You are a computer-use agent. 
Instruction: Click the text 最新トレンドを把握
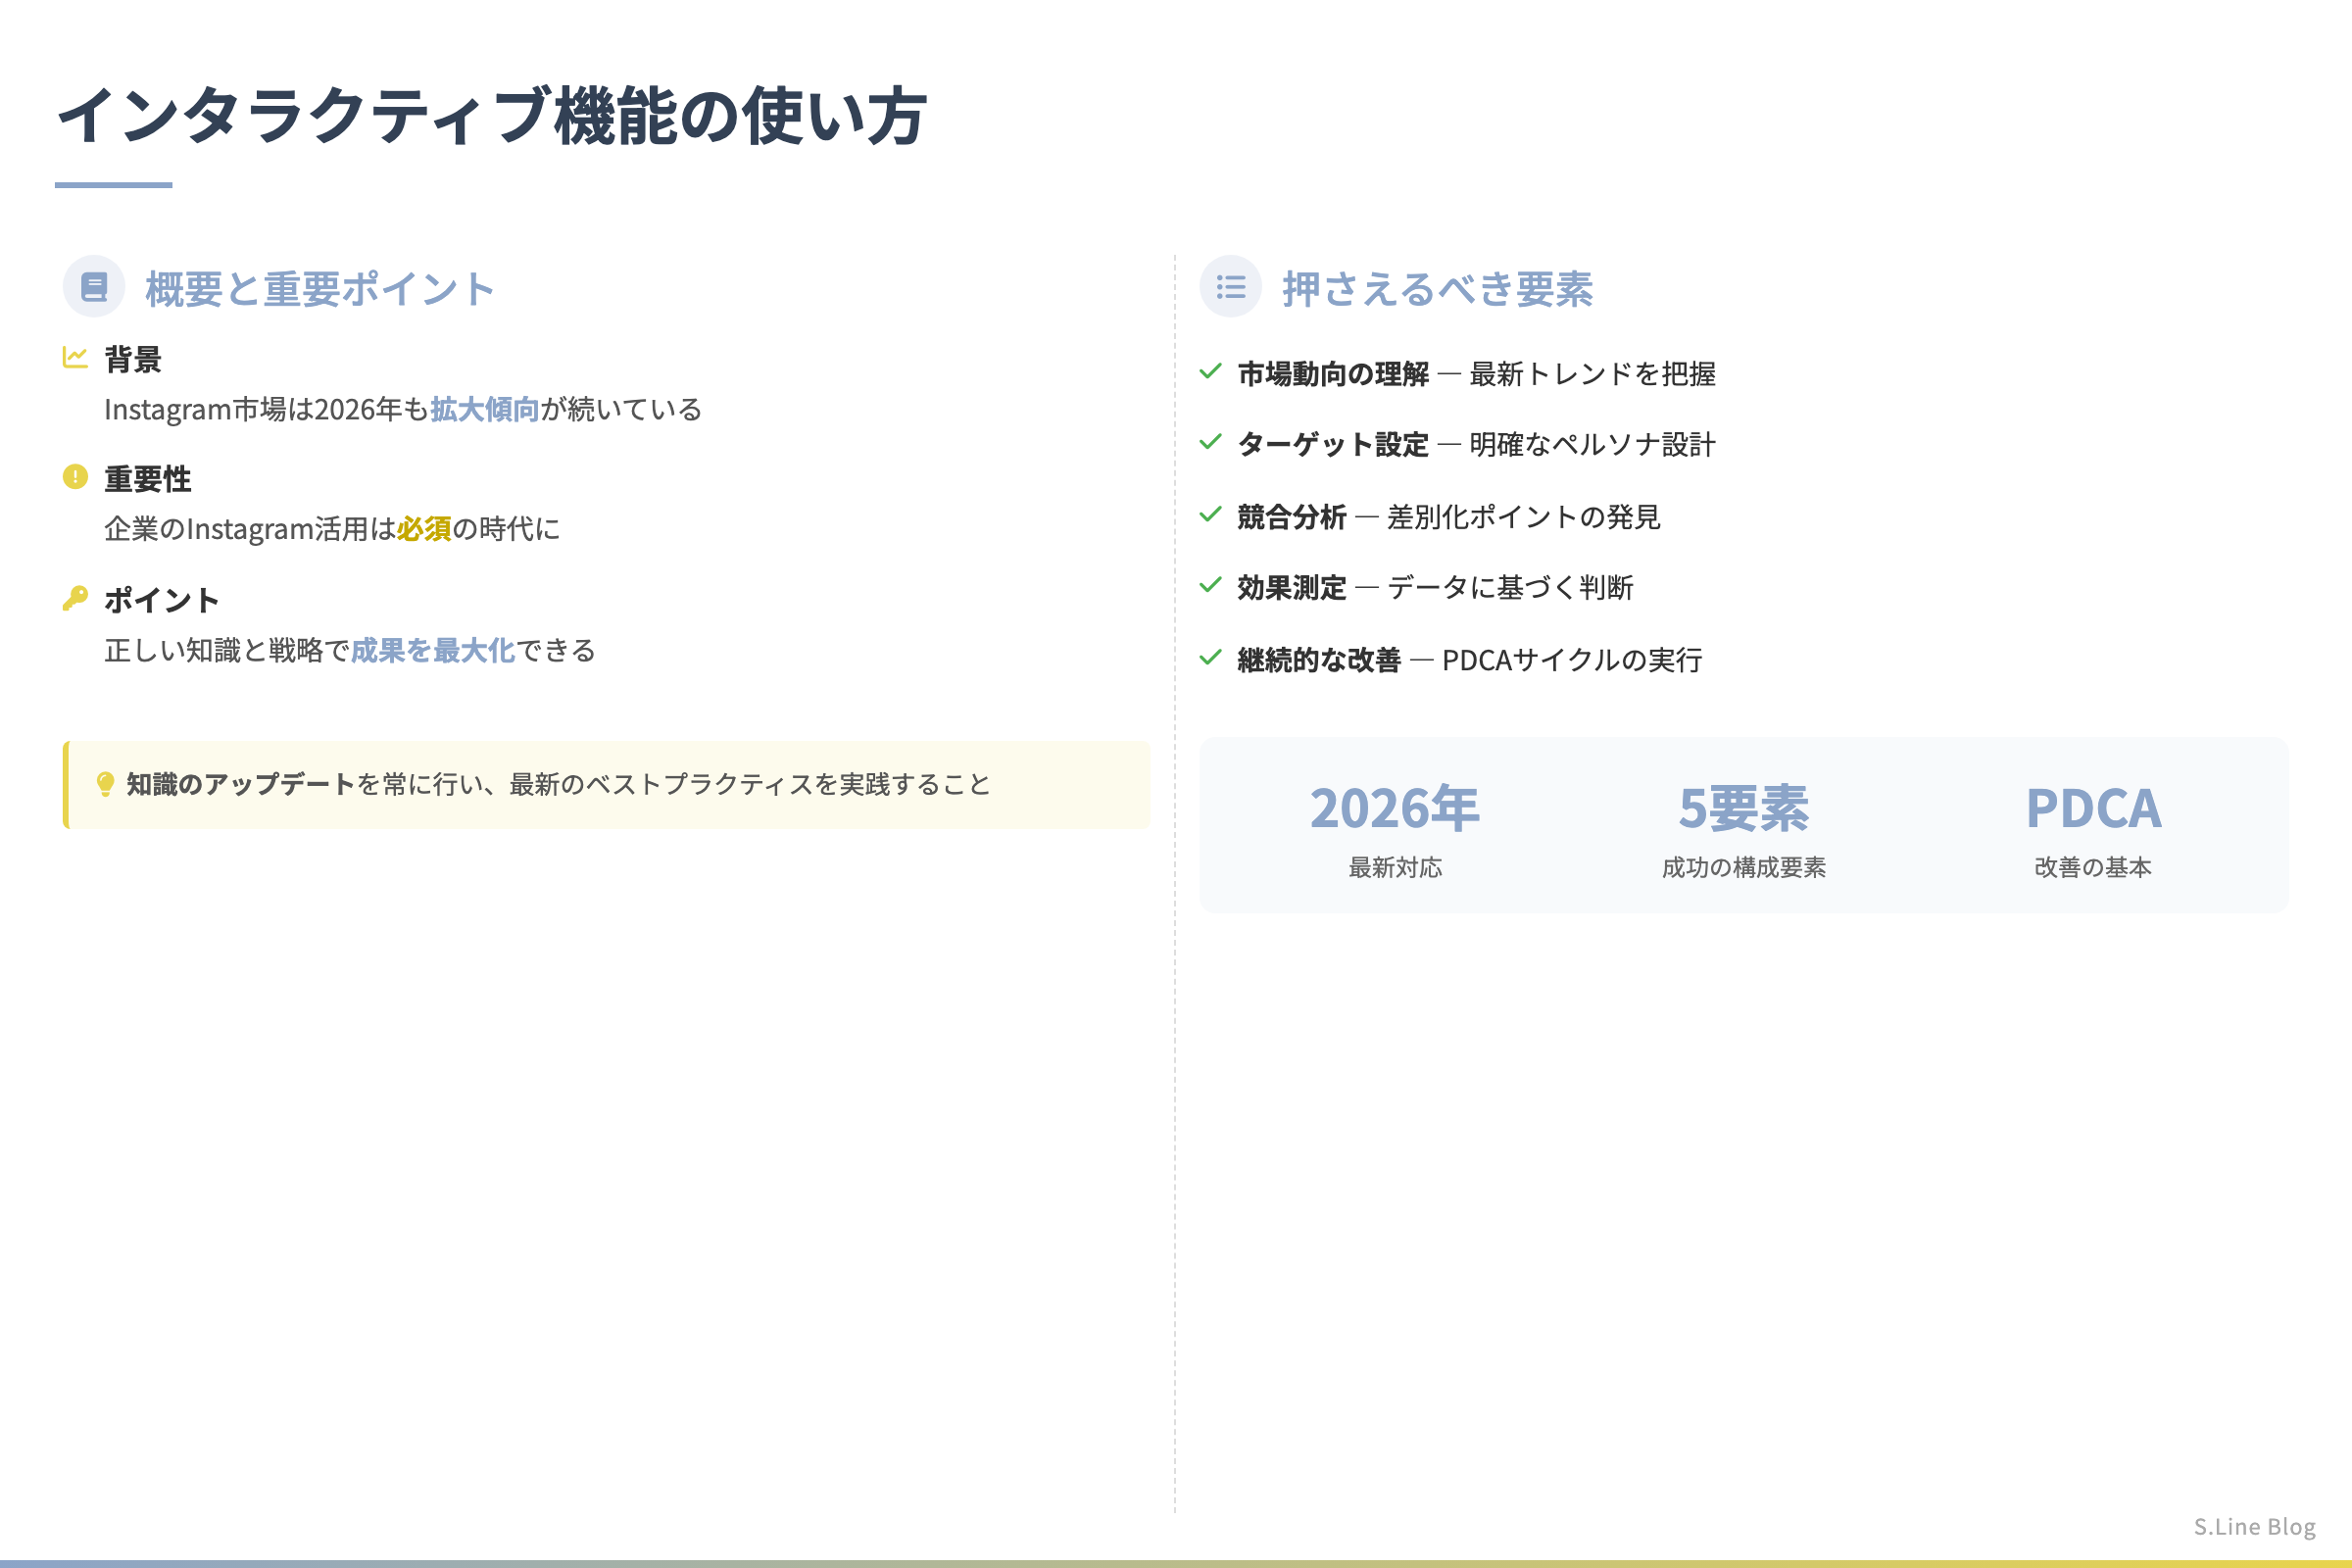(x=1593, y=374)
